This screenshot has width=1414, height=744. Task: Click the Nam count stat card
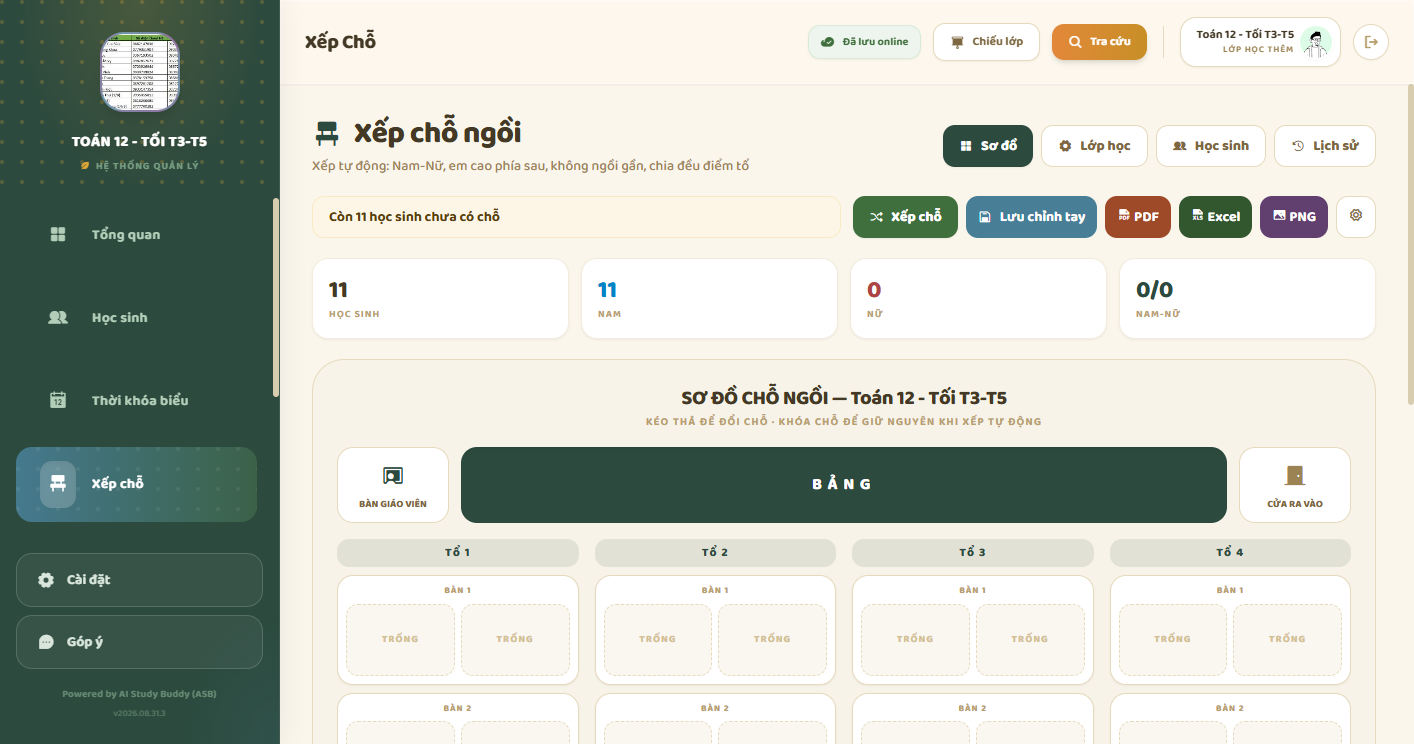pyautogui.click(x=709, y=299)
